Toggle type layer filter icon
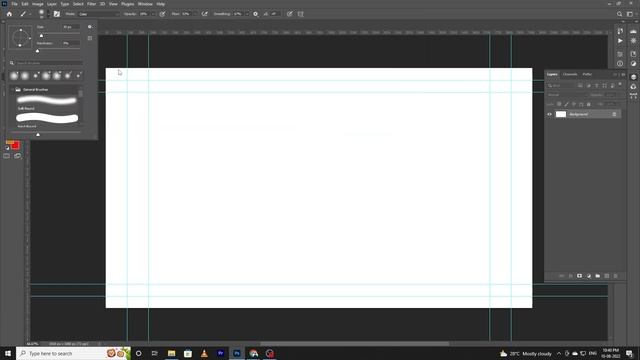 tap(596, 86)
